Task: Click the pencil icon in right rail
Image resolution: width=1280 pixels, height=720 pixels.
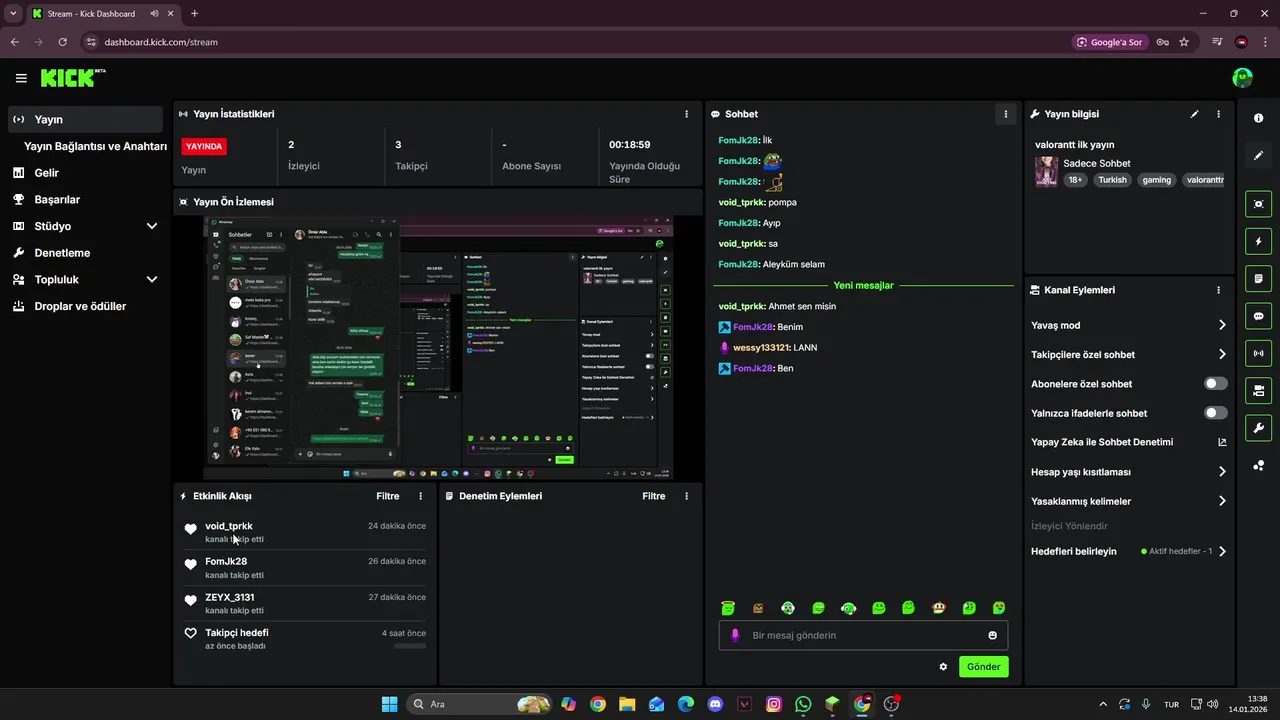Action: [1258, 156]
